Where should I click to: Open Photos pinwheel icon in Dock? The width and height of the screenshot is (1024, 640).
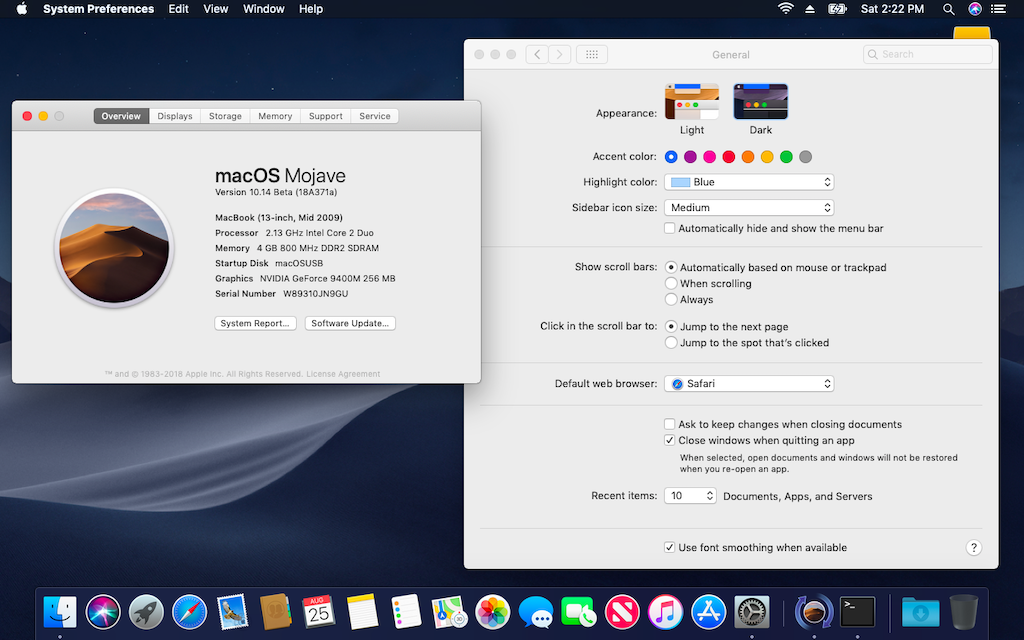click(x=492, y=613)
